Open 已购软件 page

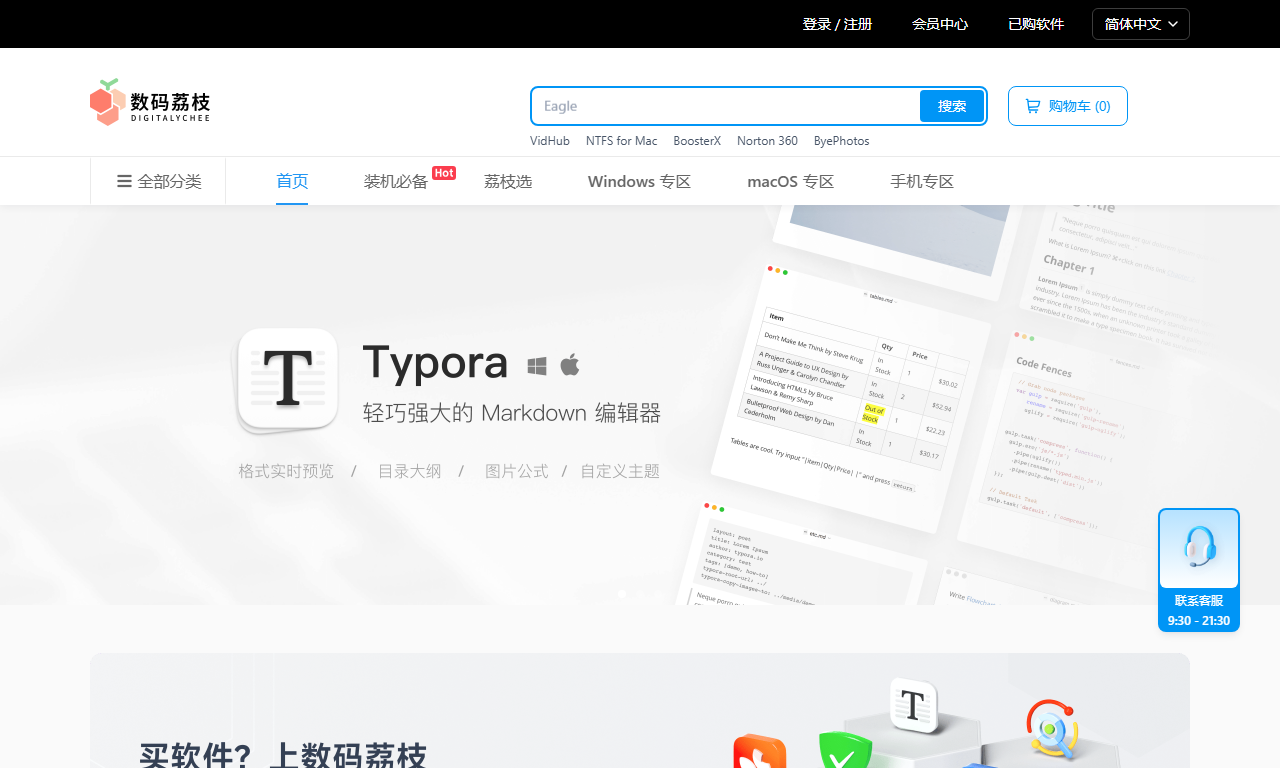(1036, 24)
